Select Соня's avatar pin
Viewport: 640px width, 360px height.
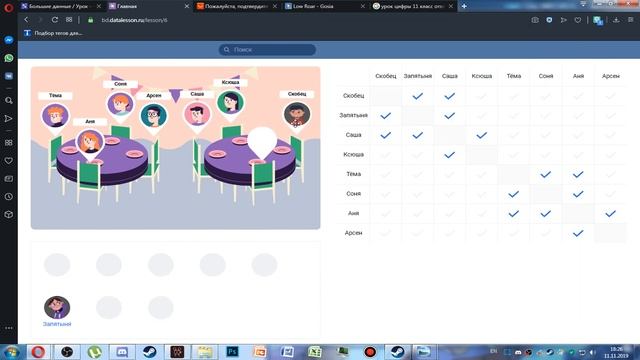[x=120, y=105]
